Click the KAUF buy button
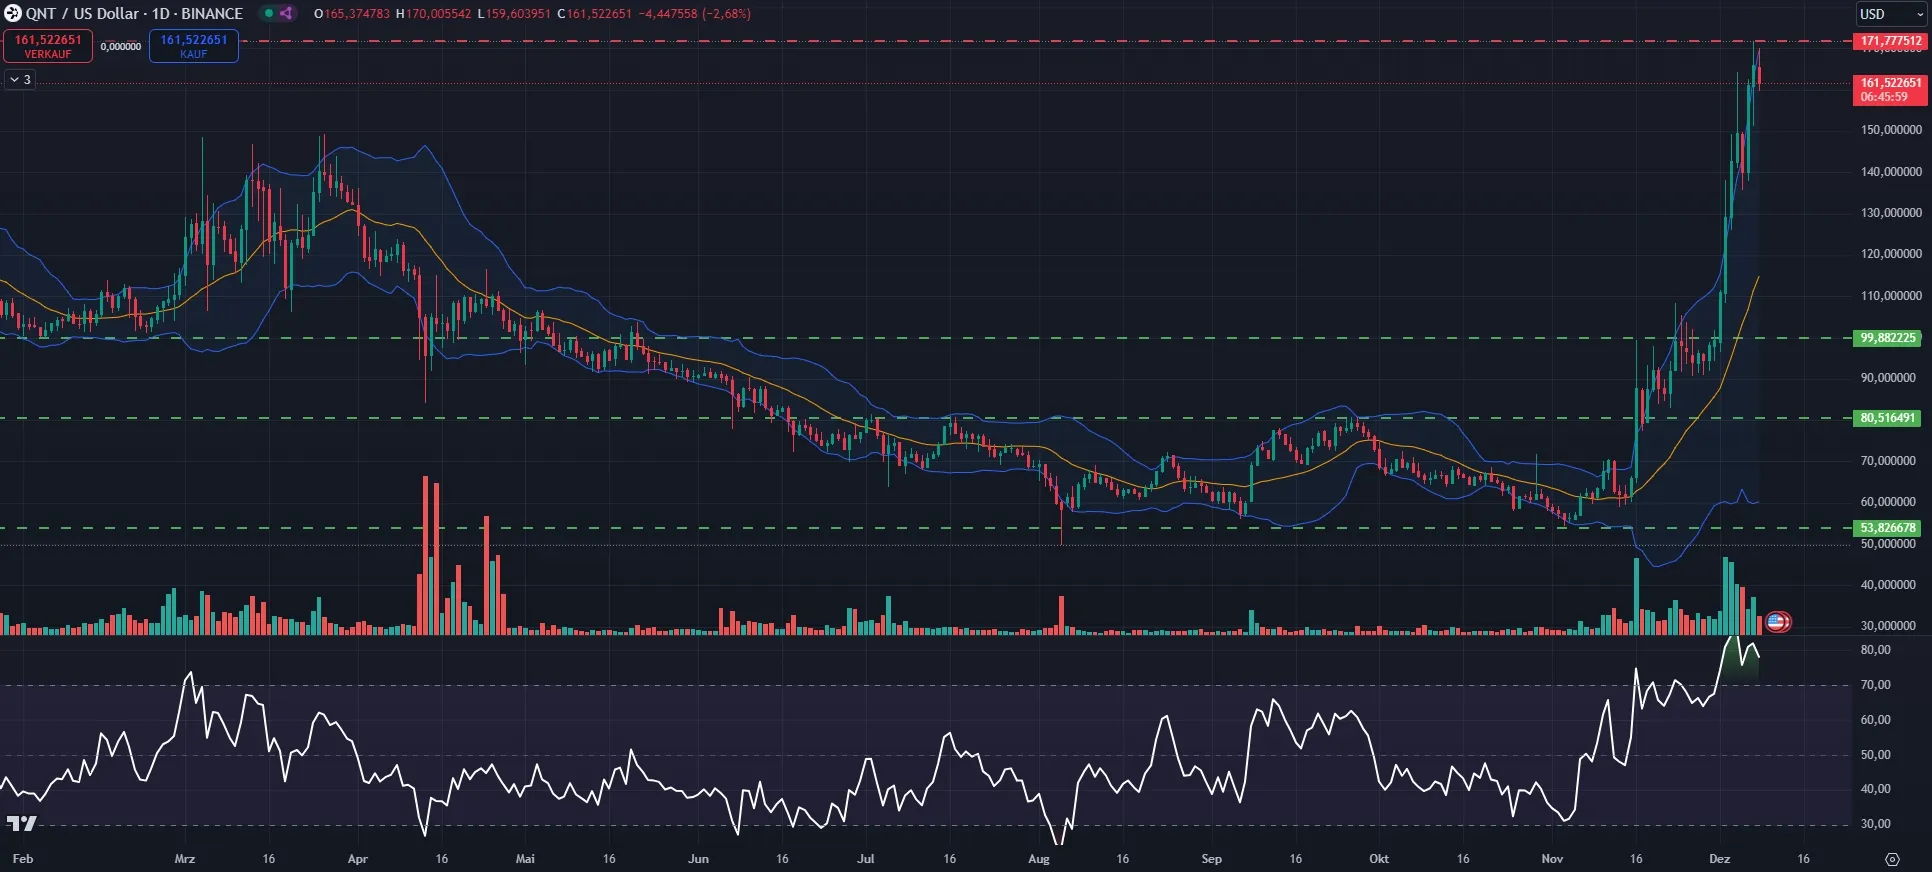 click(194, 46)
